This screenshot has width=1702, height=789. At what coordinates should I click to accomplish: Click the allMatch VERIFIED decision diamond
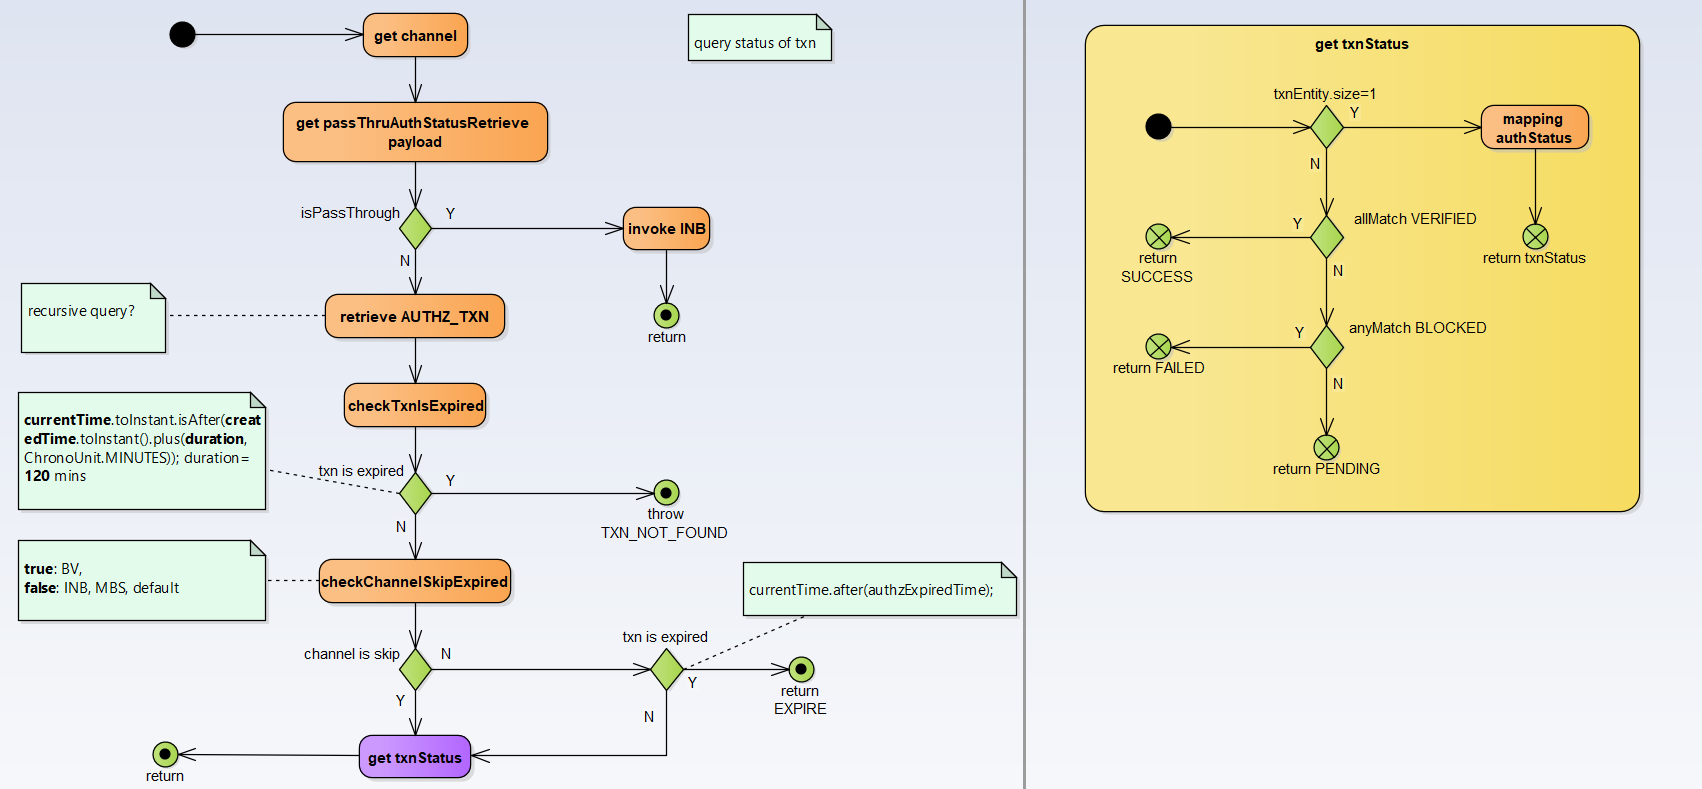(x=1326, y=237)
